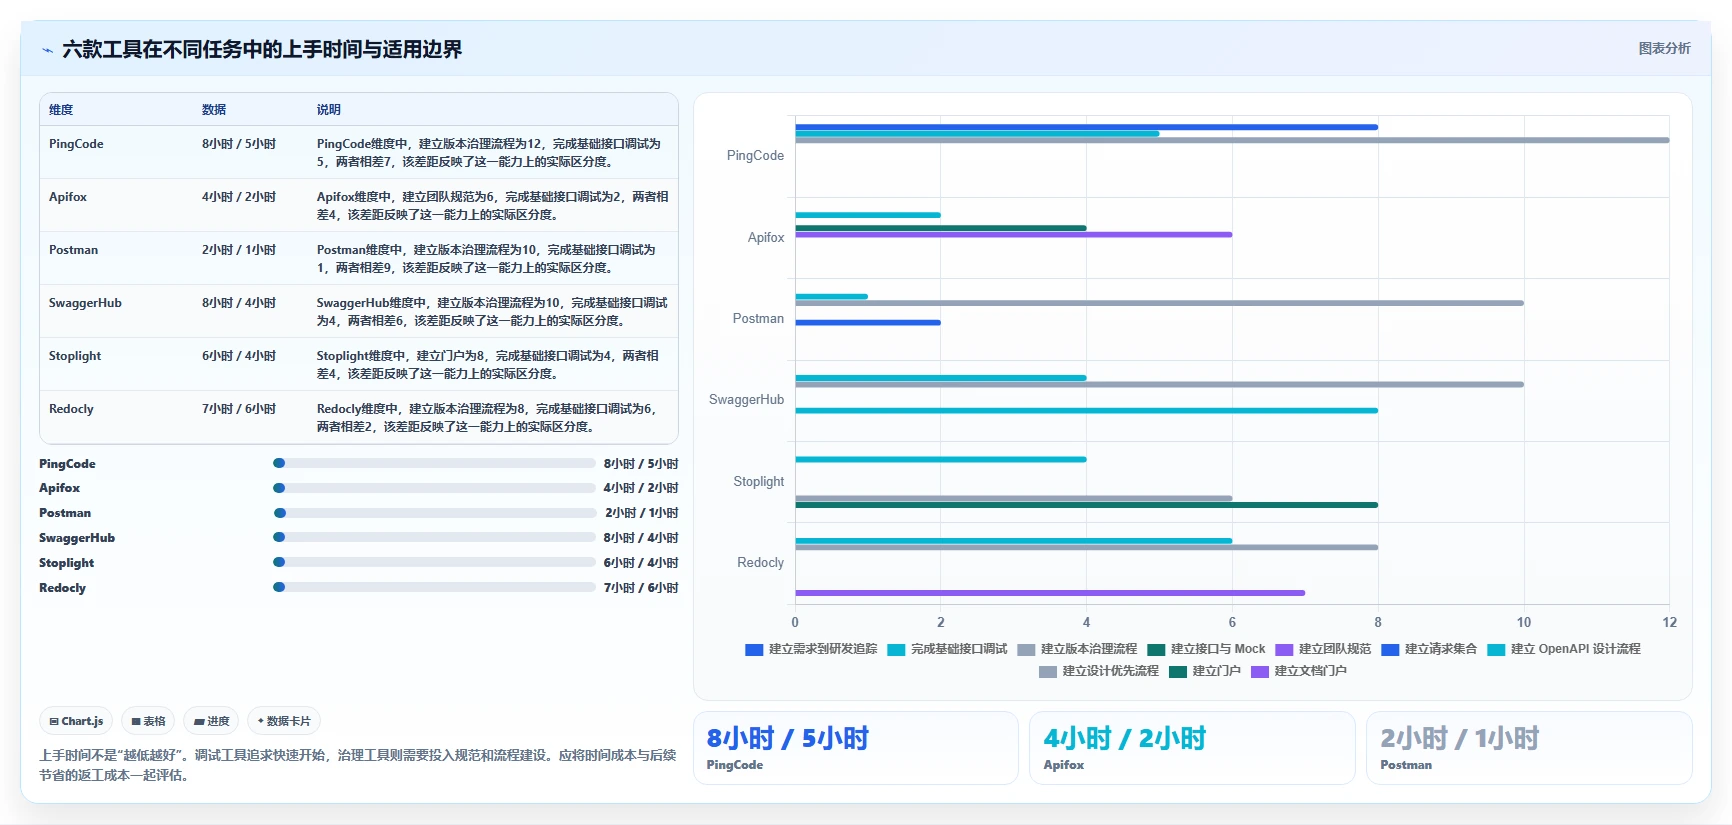Click the x-axis tick label 12
Image resolution: width=1732 pixels, height=825 pixels.
pyautogui.click(x=1669, y=622)
